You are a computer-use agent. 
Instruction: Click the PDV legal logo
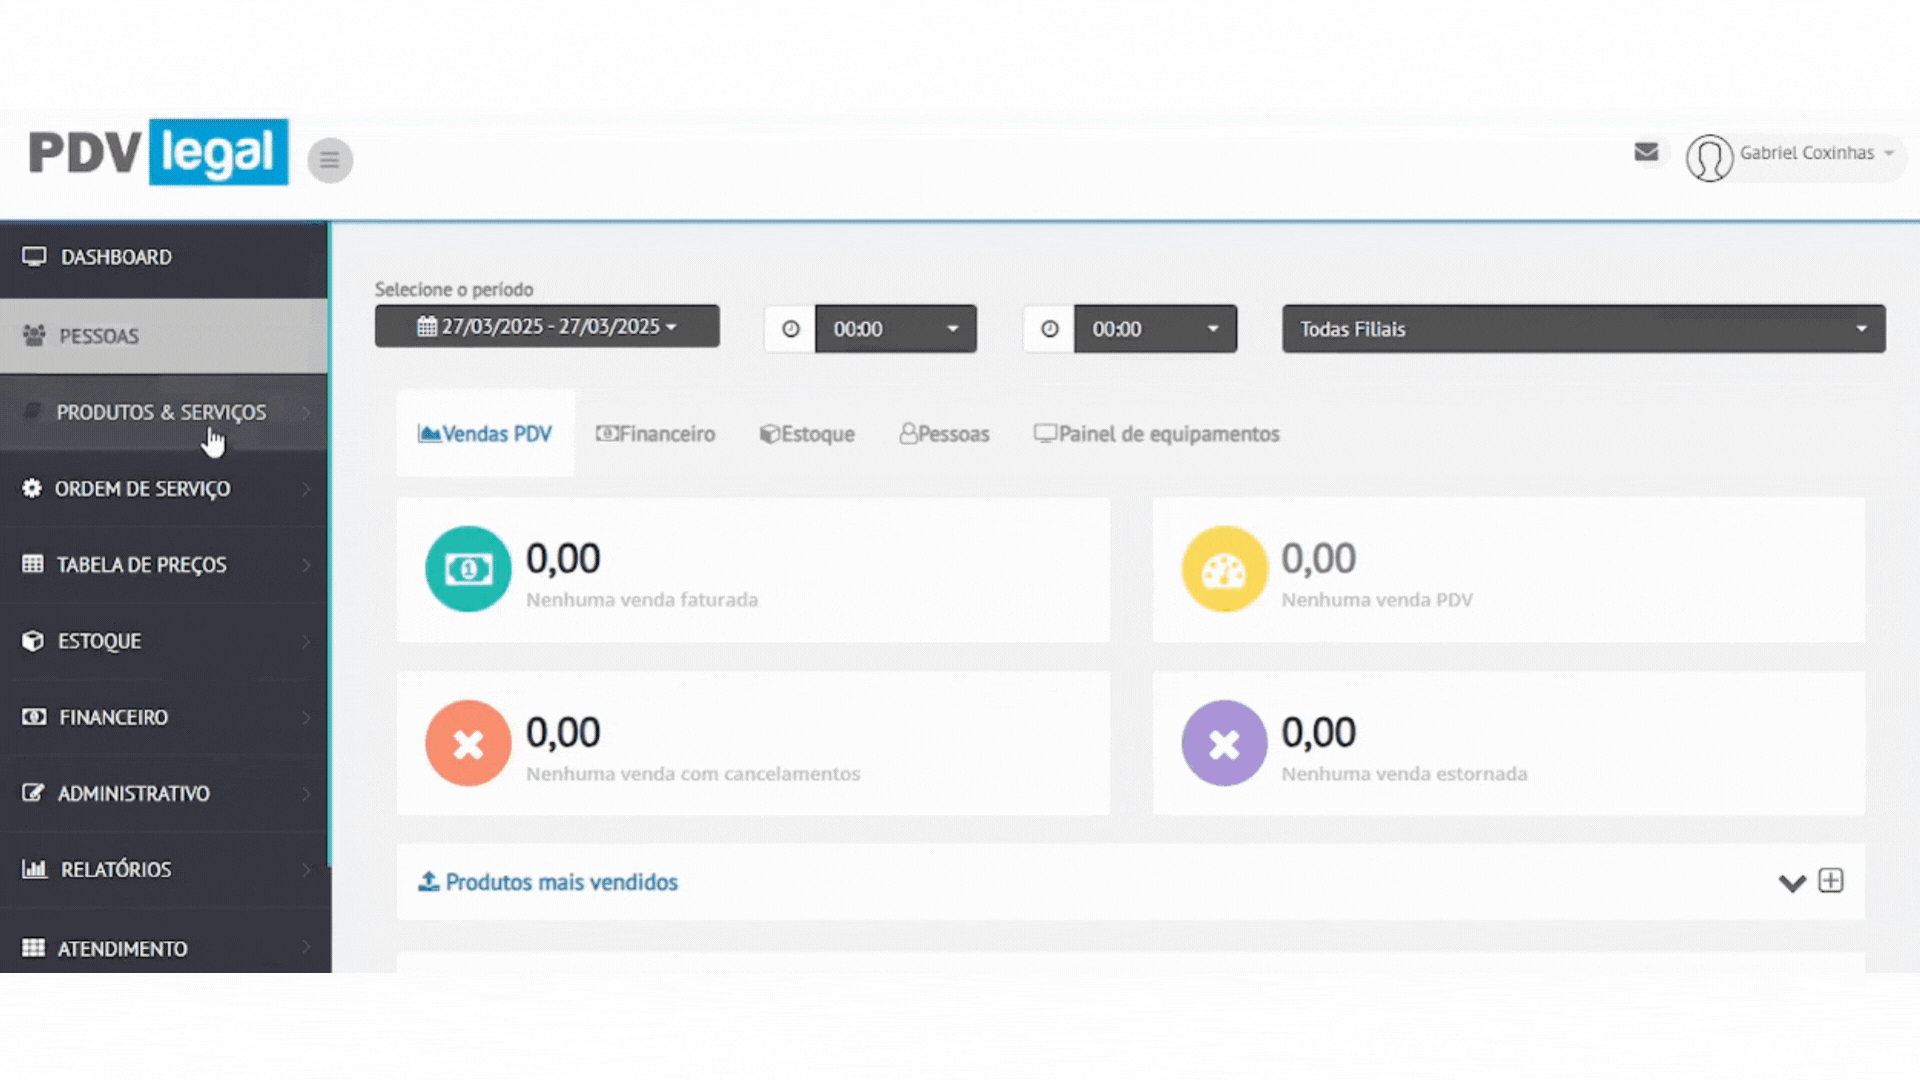point(158,153)
